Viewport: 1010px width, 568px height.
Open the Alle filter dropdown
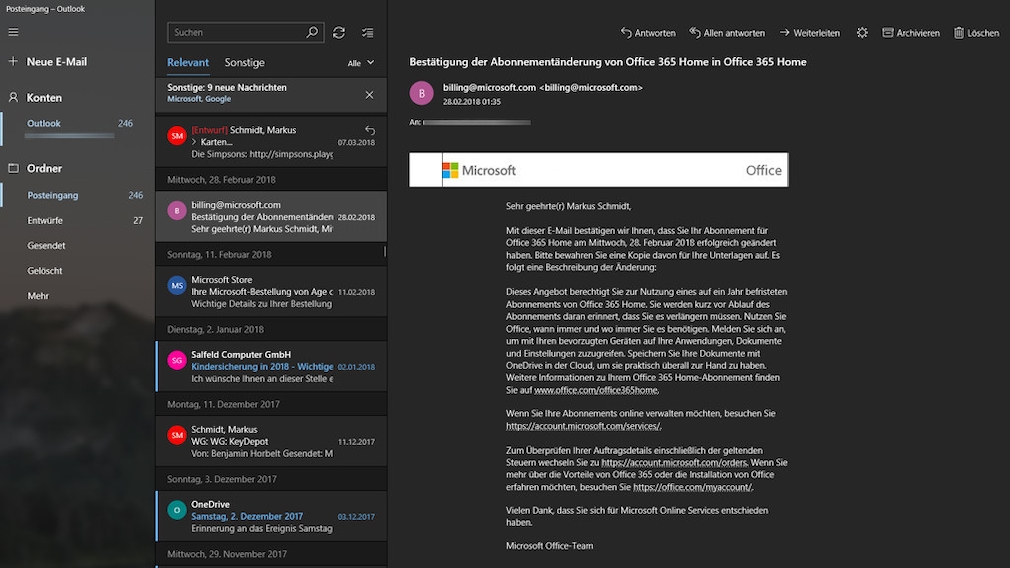point(361,62)
